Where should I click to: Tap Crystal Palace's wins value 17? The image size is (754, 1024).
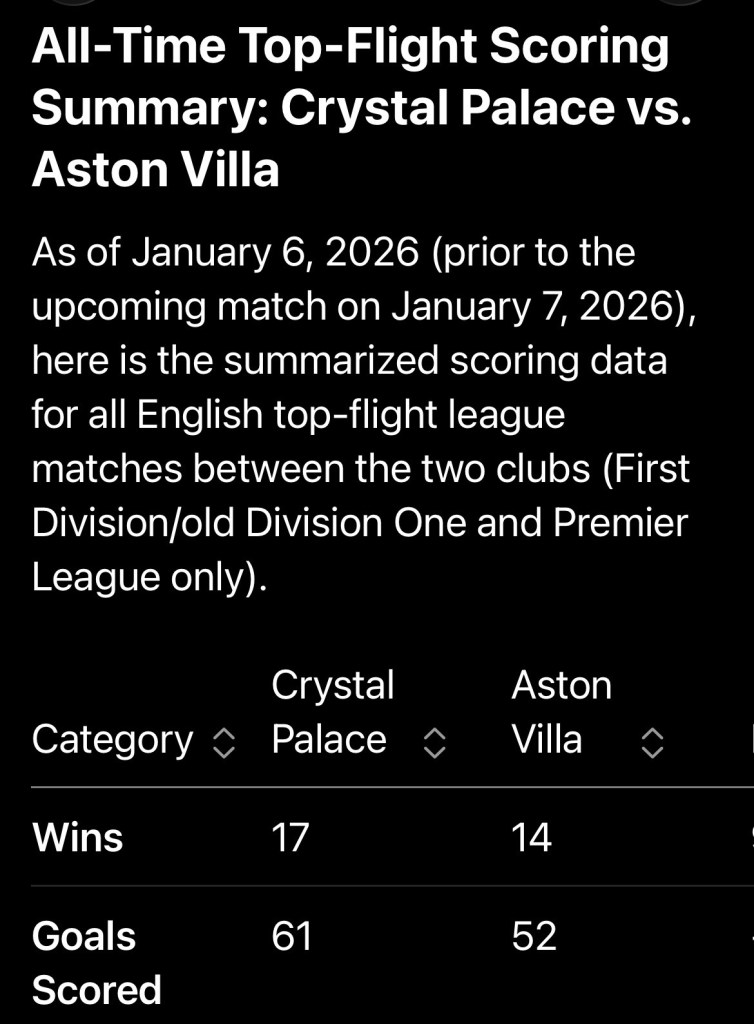tap(290, 837)
